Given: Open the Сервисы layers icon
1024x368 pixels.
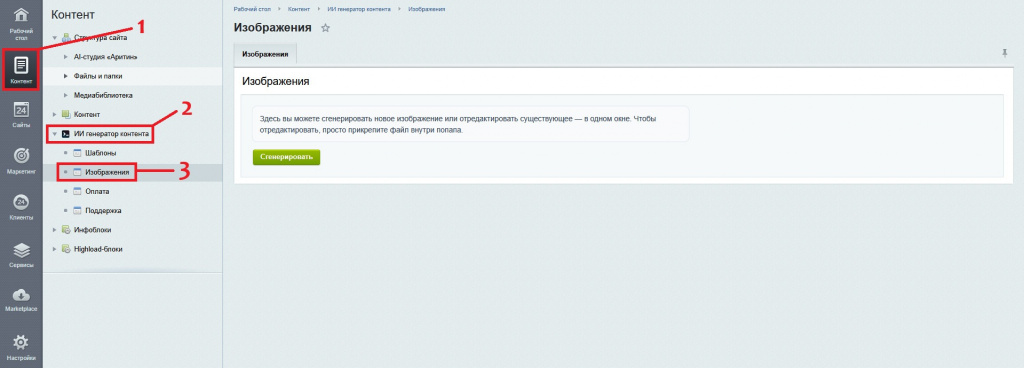Looking at the screenshot, I should pos(21,251).
